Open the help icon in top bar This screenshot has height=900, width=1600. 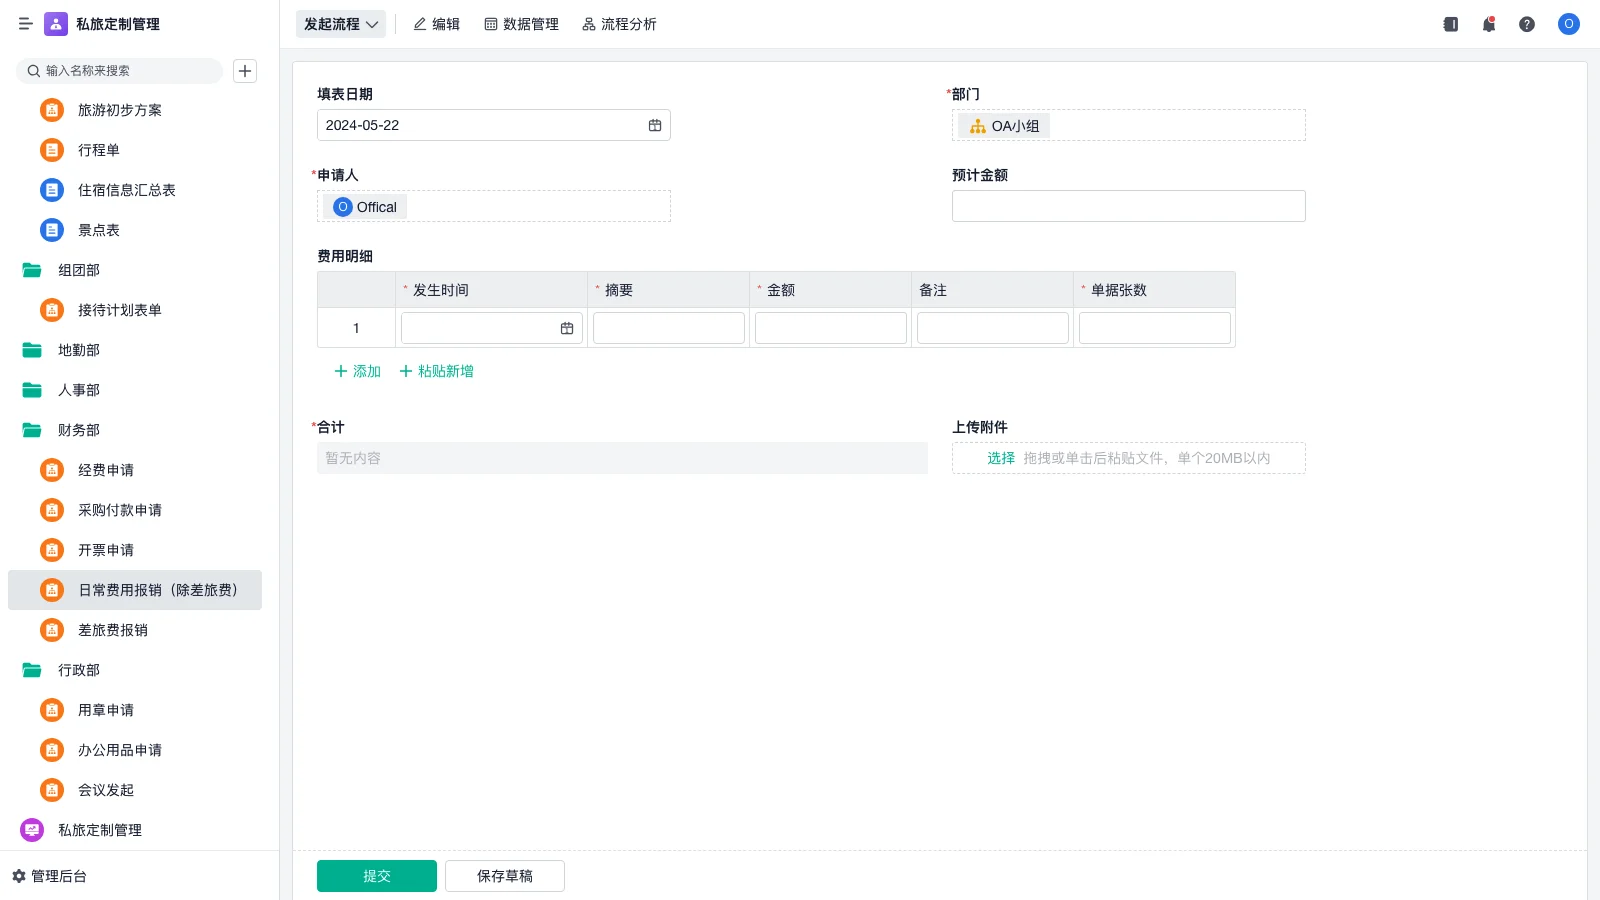(1527, 24)
